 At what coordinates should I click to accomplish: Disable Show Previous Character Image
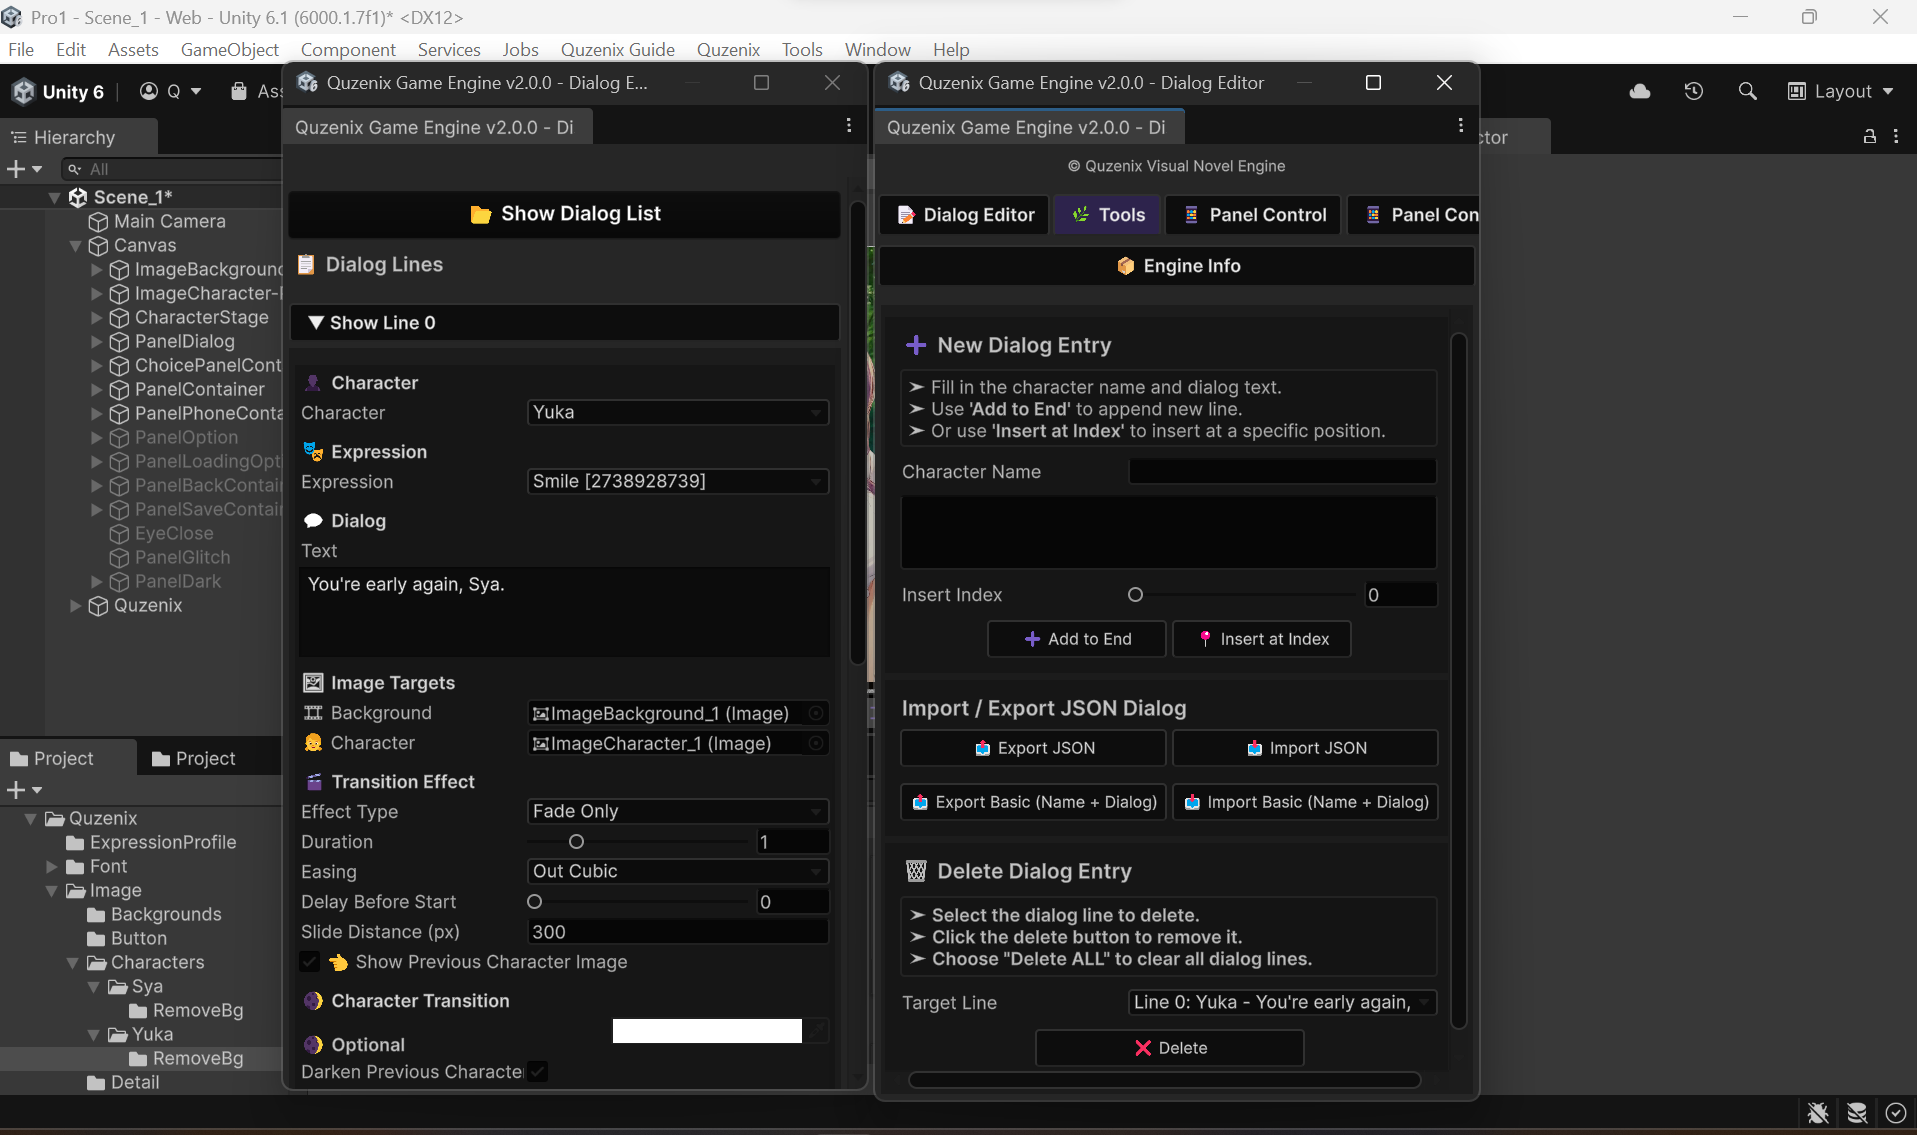[310, 961]
